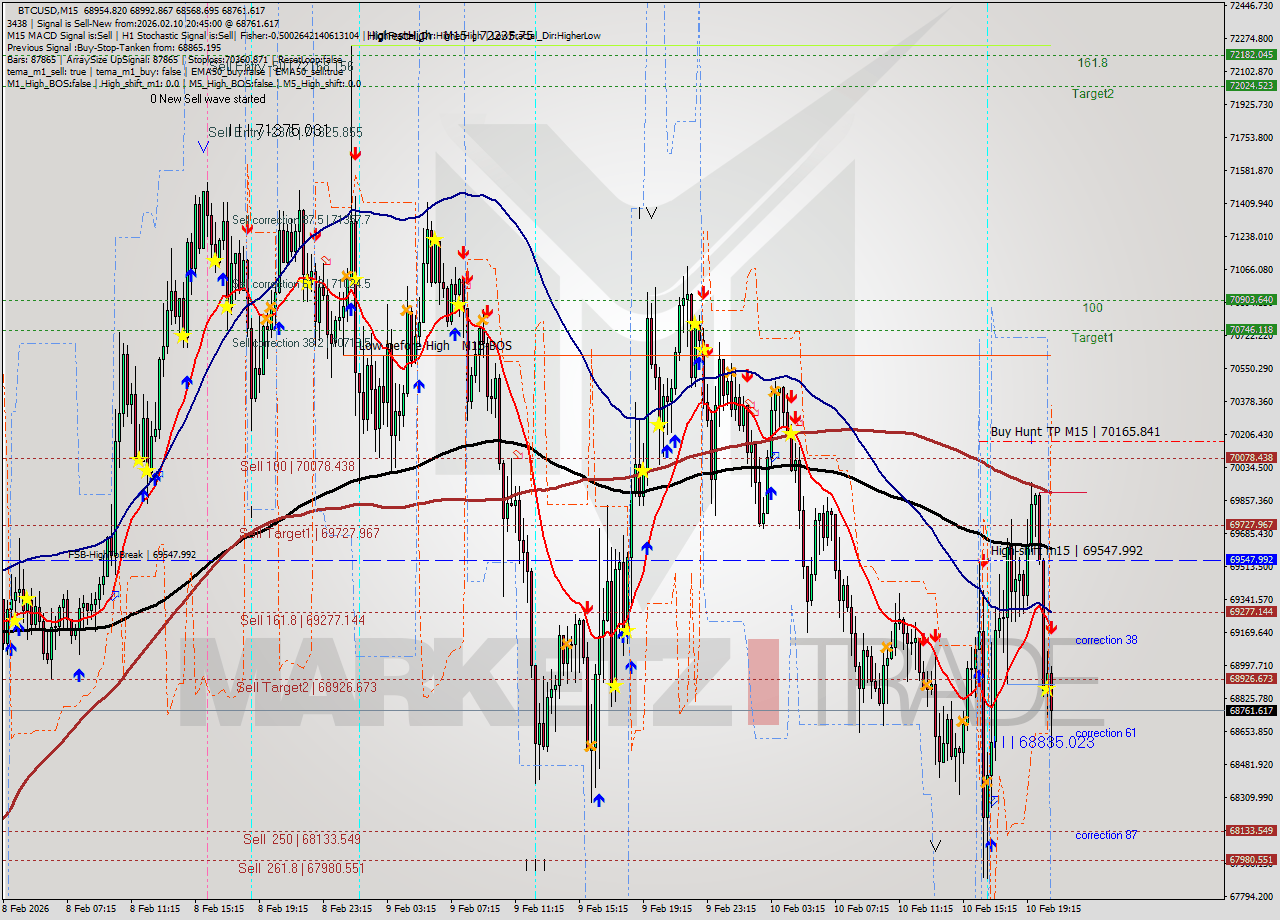The height and width of the screenshot is (920, 1280).
Task: Click the red down arrow above the 9 Feb 07:15 candles
Action: click(462, 253)
